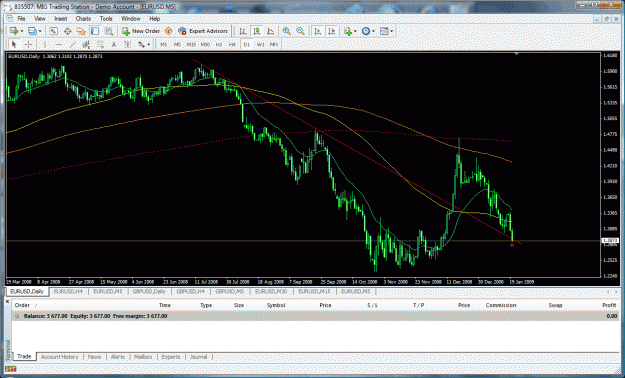Screen dimensions: 625x378
Task: Open the Help menu
Action: click(x=155, y=19)
